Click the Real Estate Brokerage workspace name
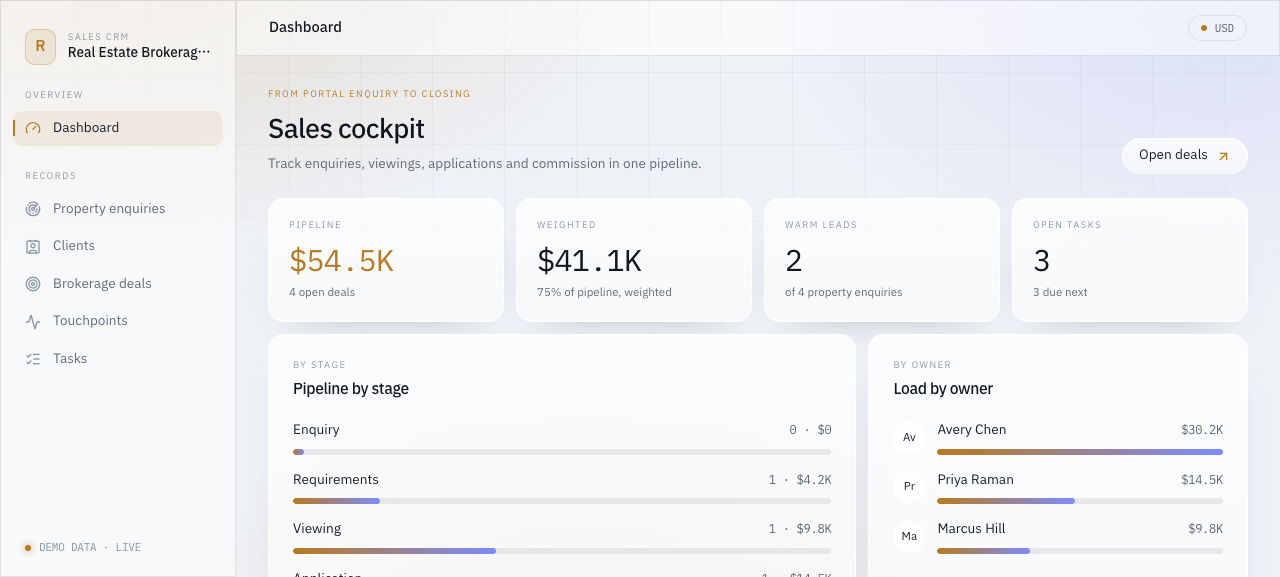Screen dimensions: 1280x577 point(139,52)
